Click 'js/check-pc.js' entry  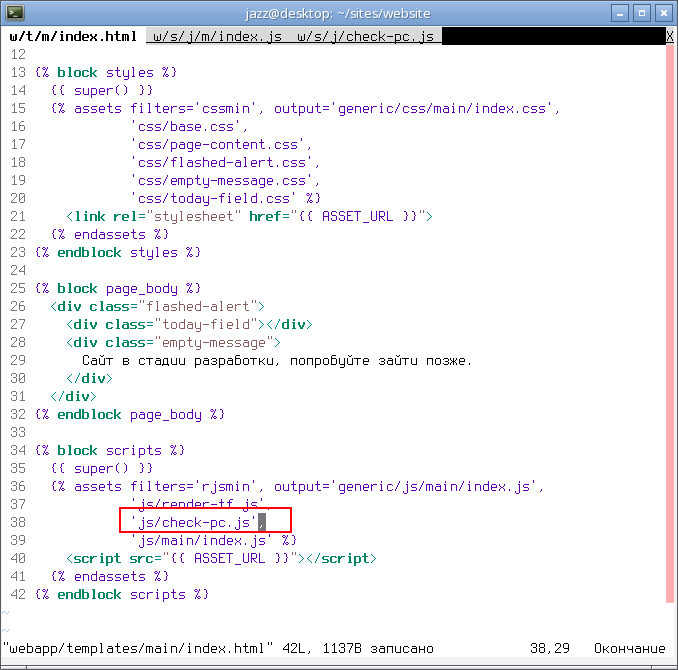point(193,523)
